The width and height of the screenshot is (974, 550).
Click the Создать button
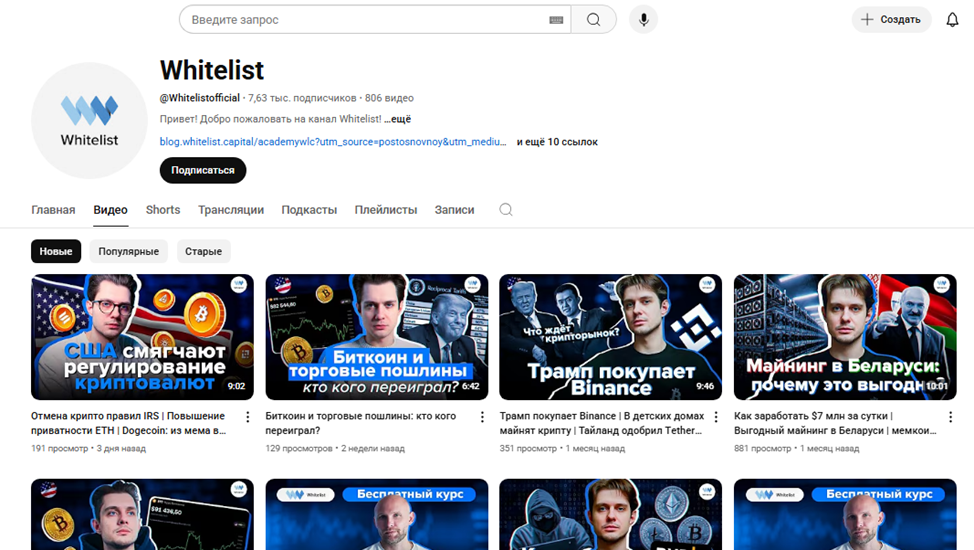(891, 20)
